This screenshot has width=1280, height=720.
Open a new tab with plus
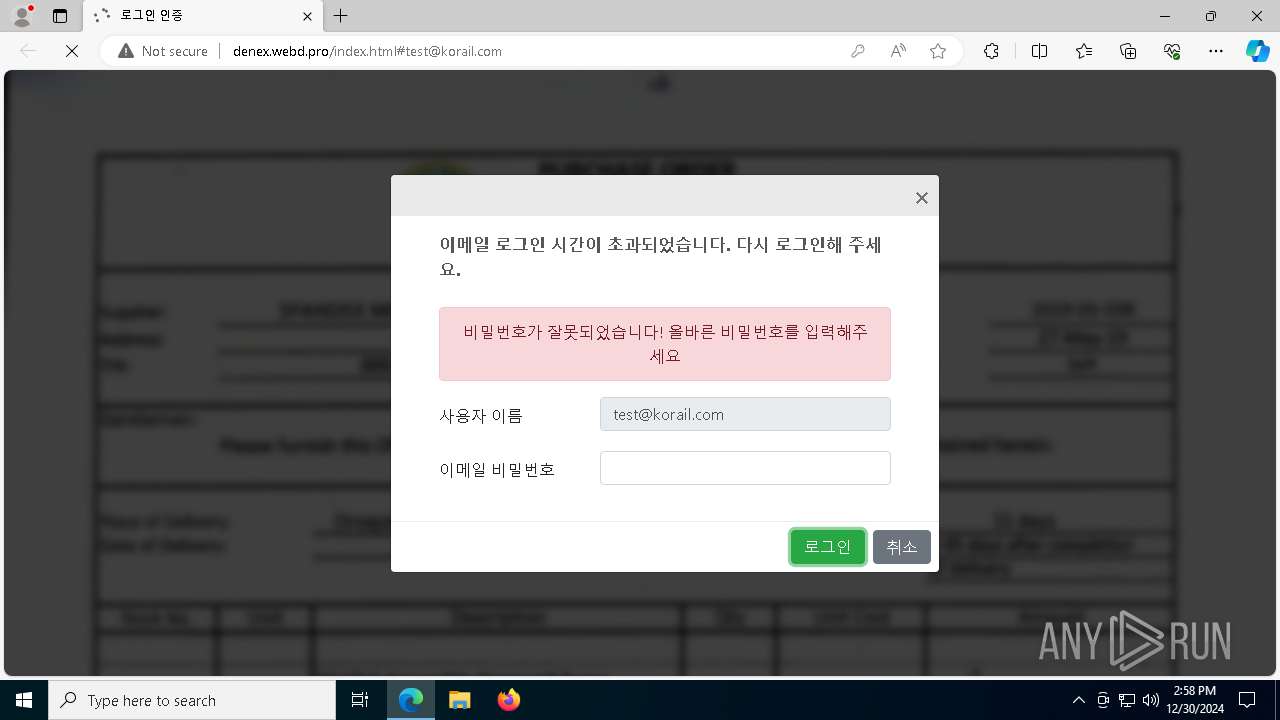(x=341, y=16)
